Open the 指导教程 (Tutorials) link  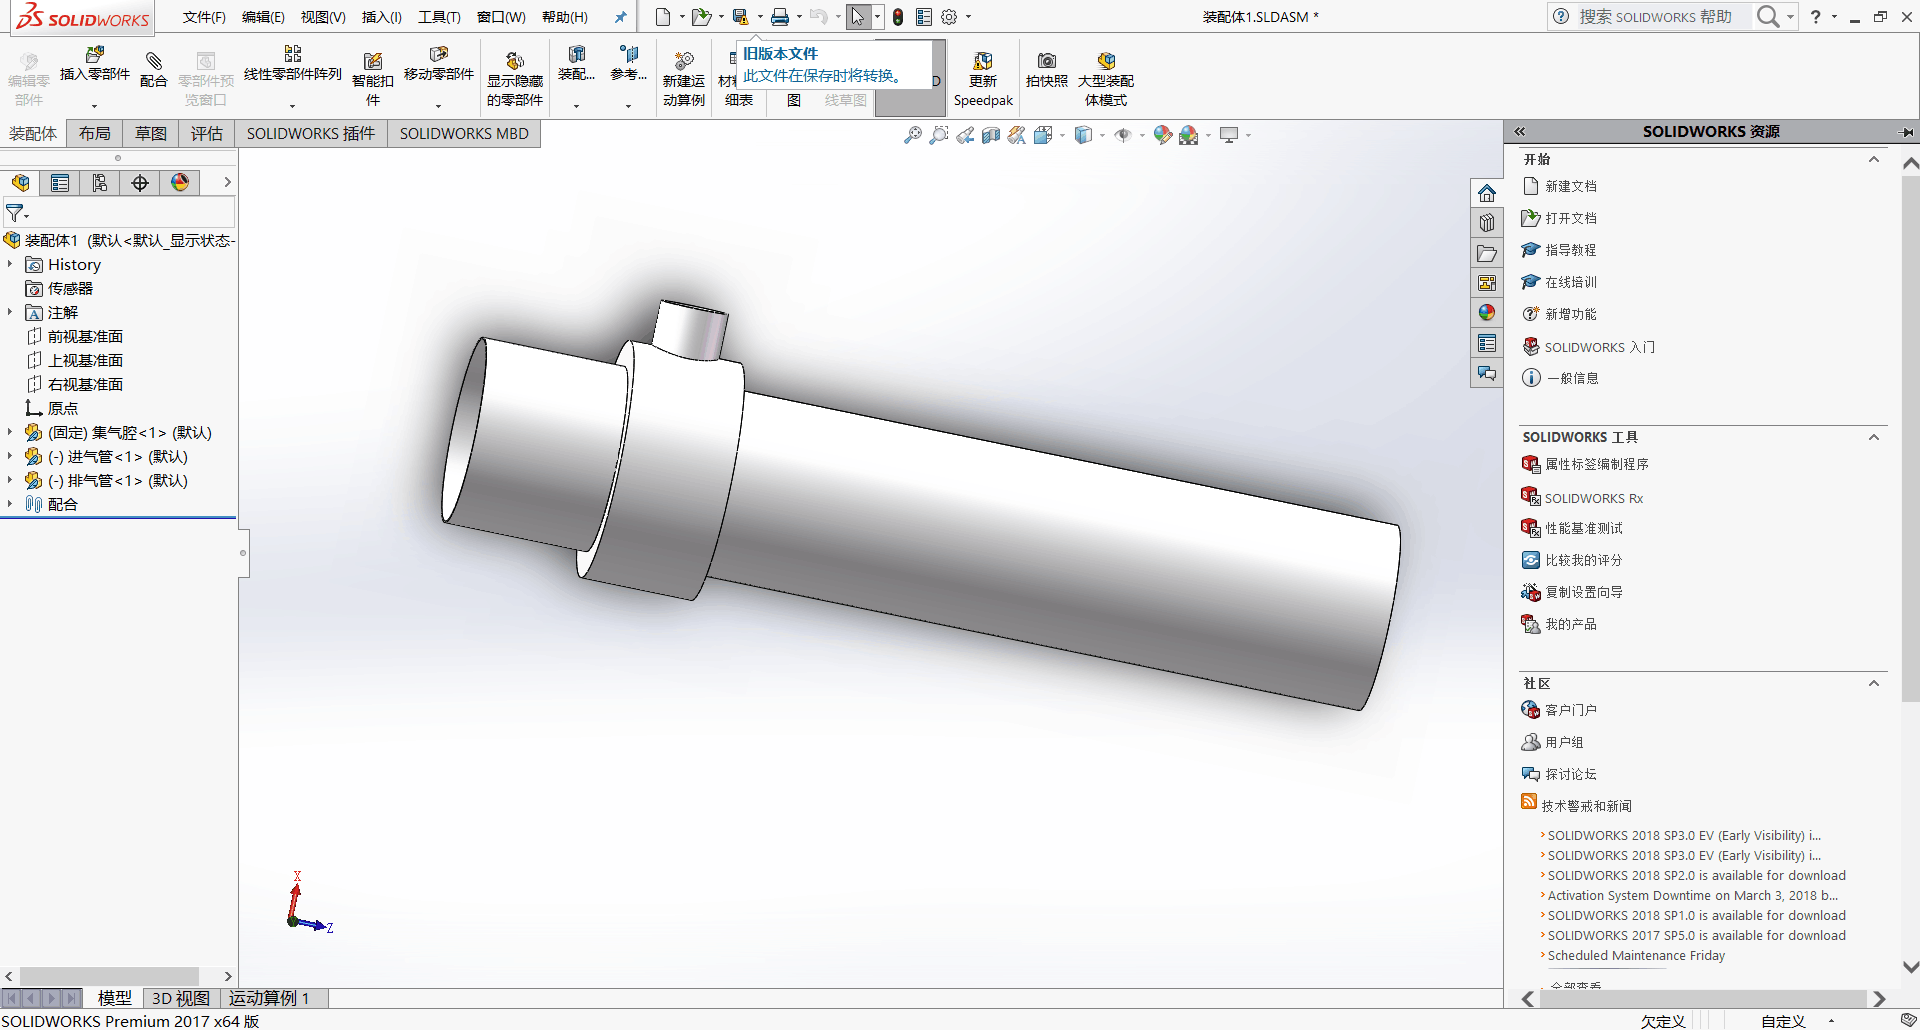click(1571, 250)
